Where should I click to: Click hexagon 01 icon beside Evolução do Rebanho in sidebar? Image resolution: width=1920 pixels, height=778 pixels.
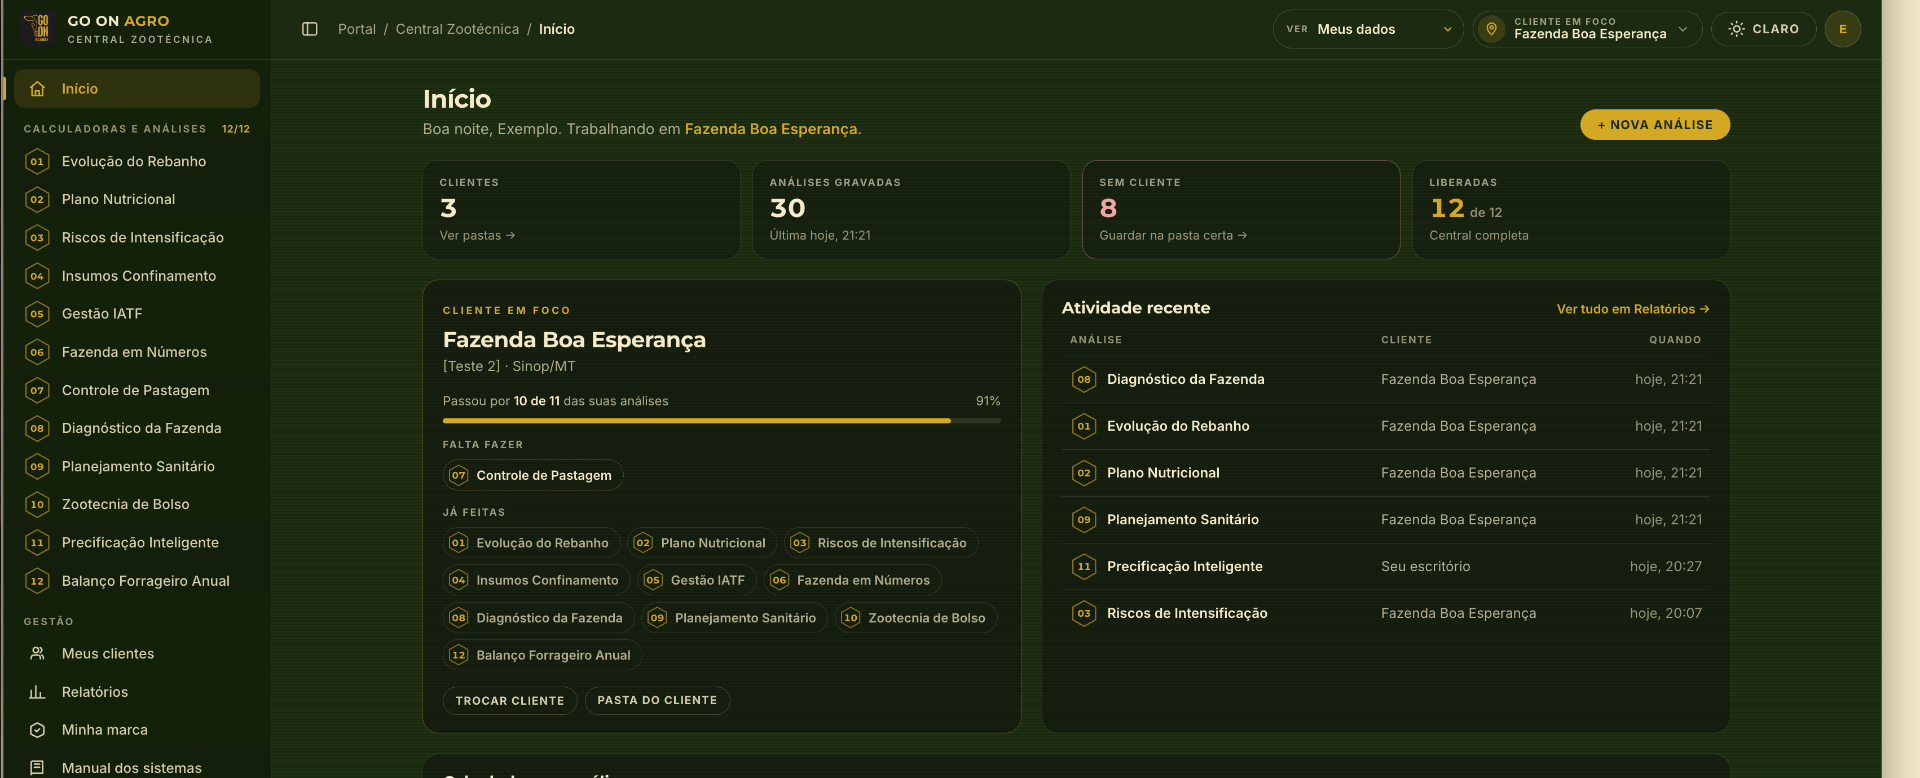[x=37, y=161]
